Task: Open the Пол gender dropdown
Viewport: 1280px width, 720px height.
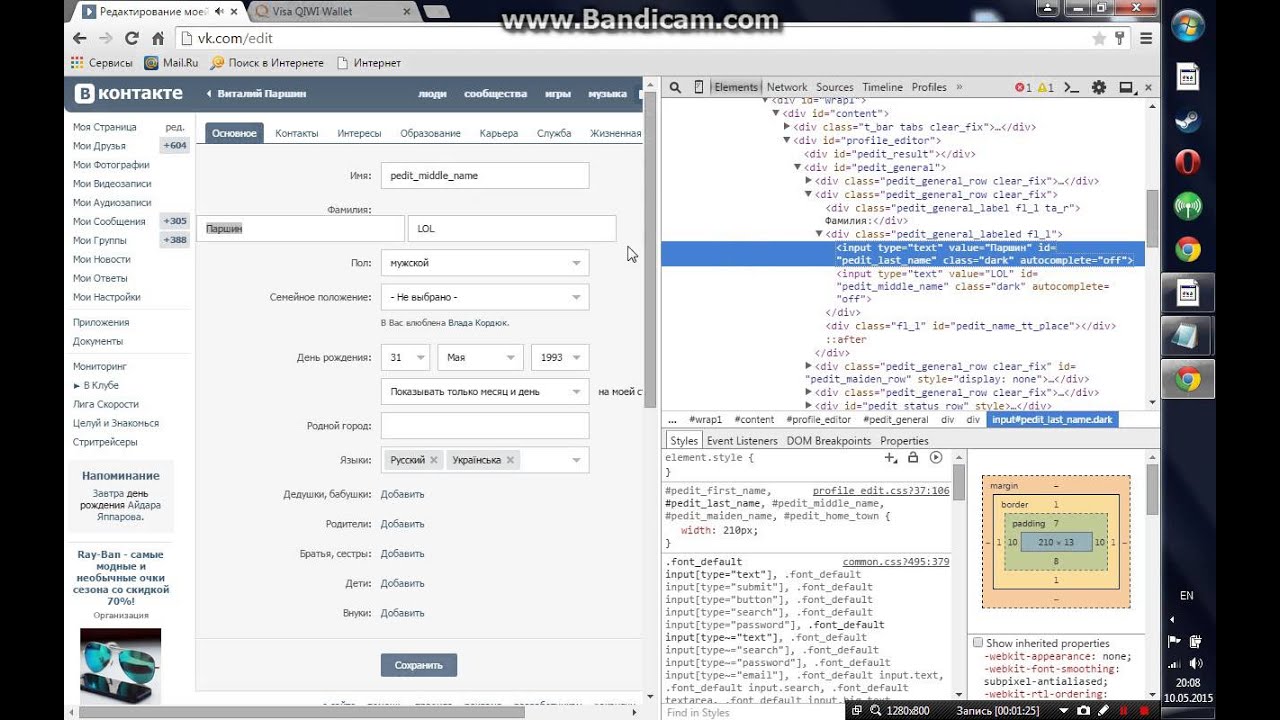Action: [485, 263]
